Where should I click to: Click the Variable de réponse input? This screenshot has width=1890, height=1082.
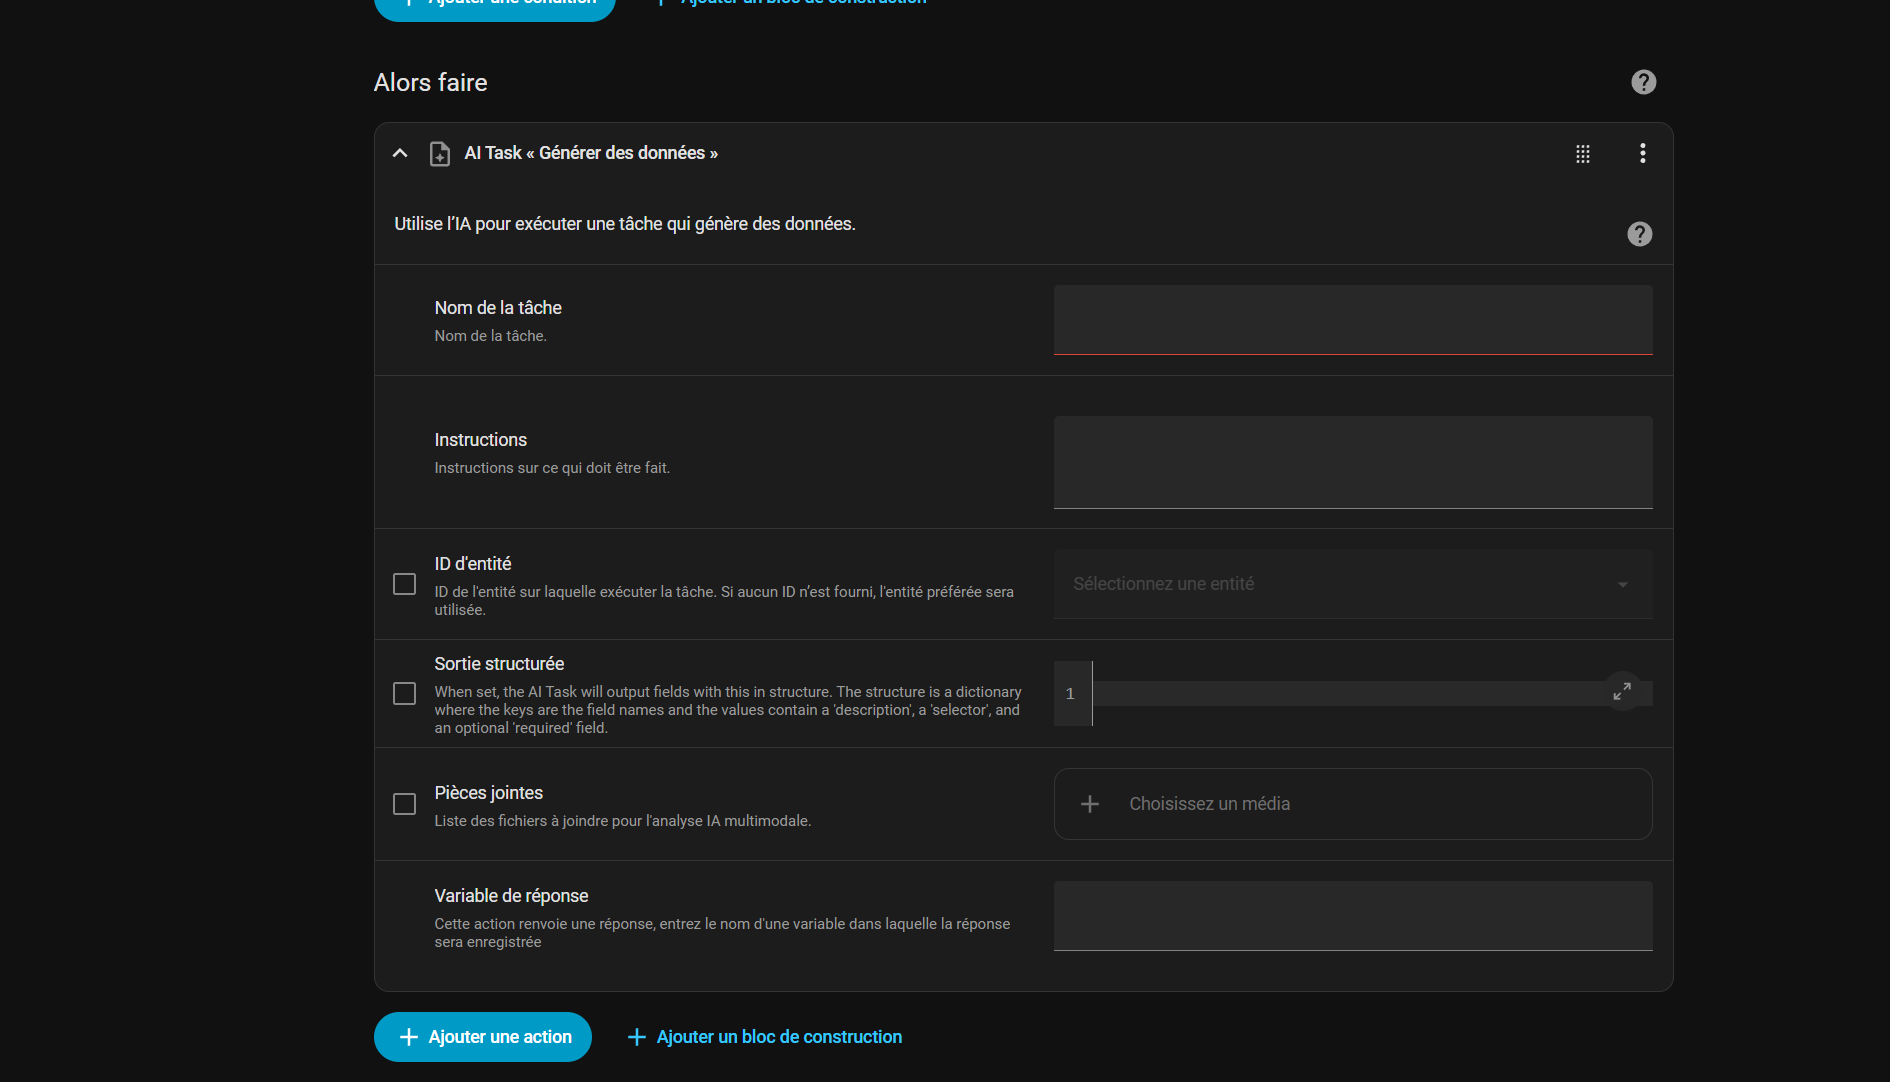pos(1352,915)
